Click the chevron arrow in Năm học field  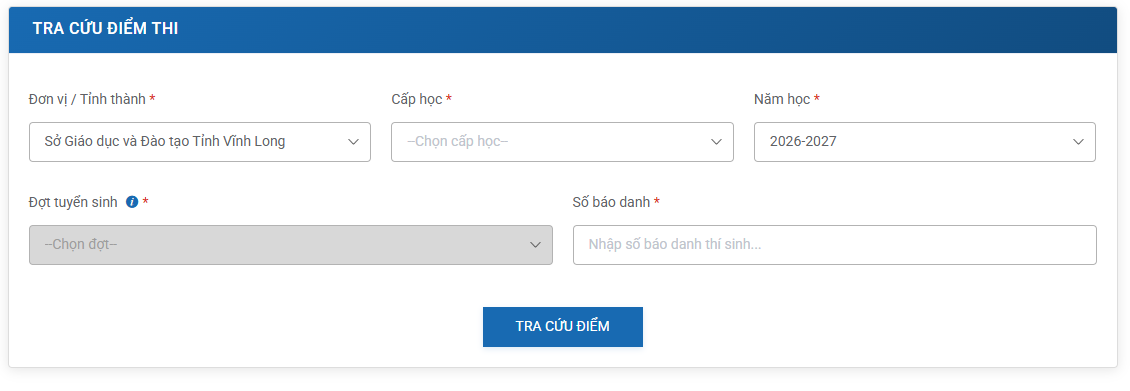click(1078, 142)
